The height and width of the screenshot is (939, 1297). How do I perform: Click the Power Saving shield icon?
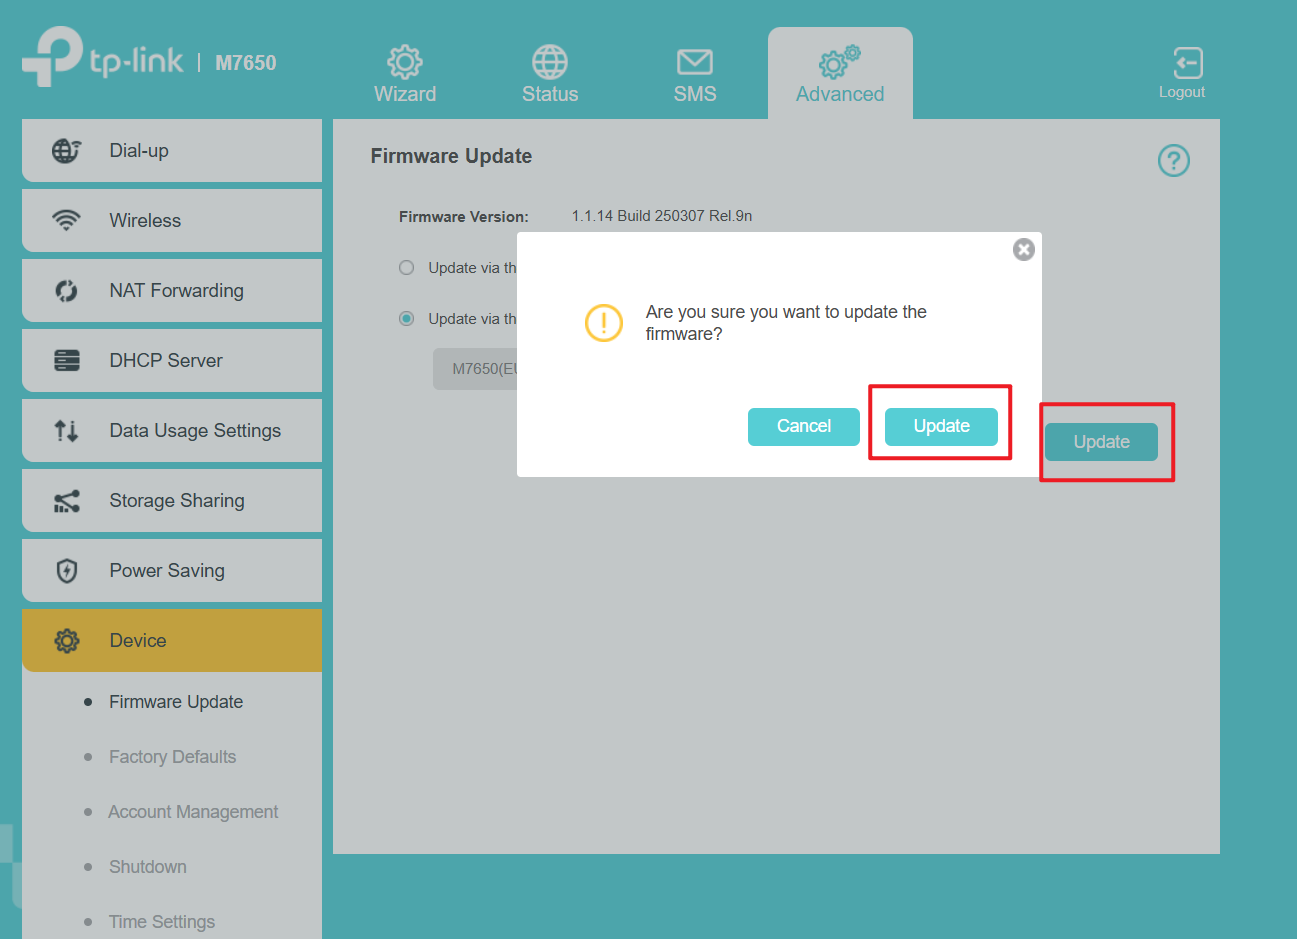pos(66,571)
